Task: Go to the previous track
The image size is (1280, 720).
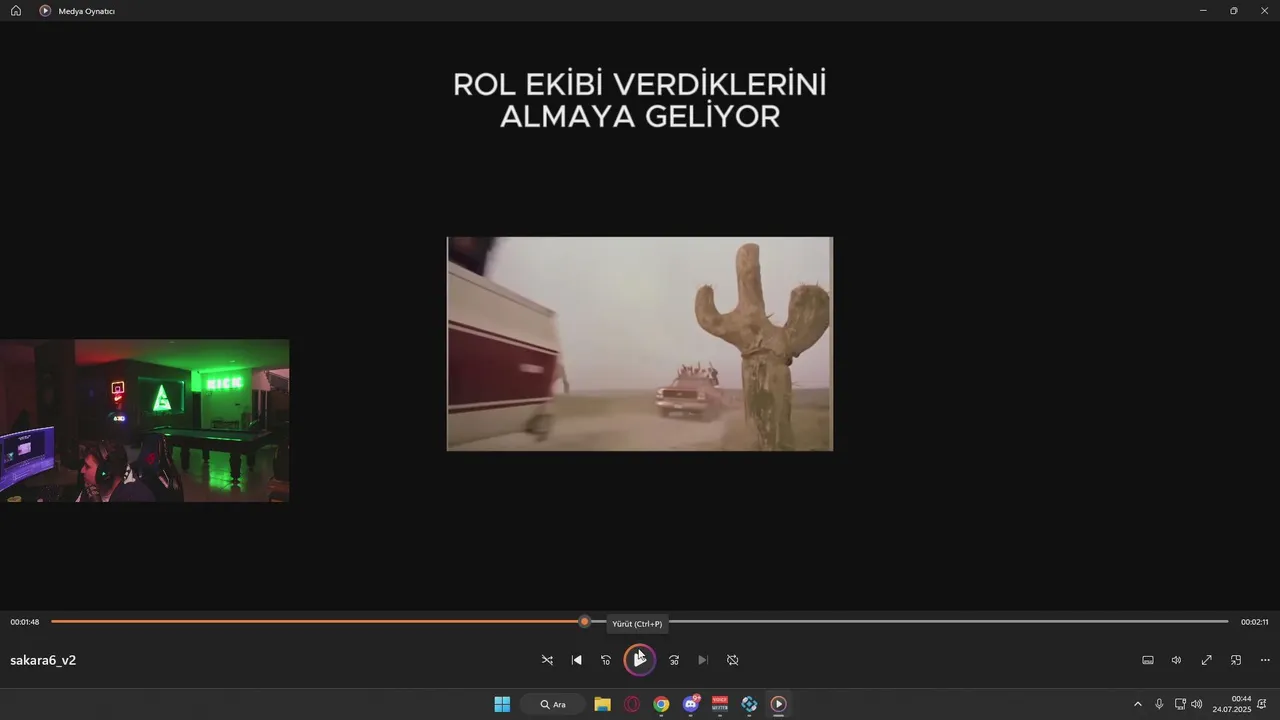Action: (x=576, y=660)
